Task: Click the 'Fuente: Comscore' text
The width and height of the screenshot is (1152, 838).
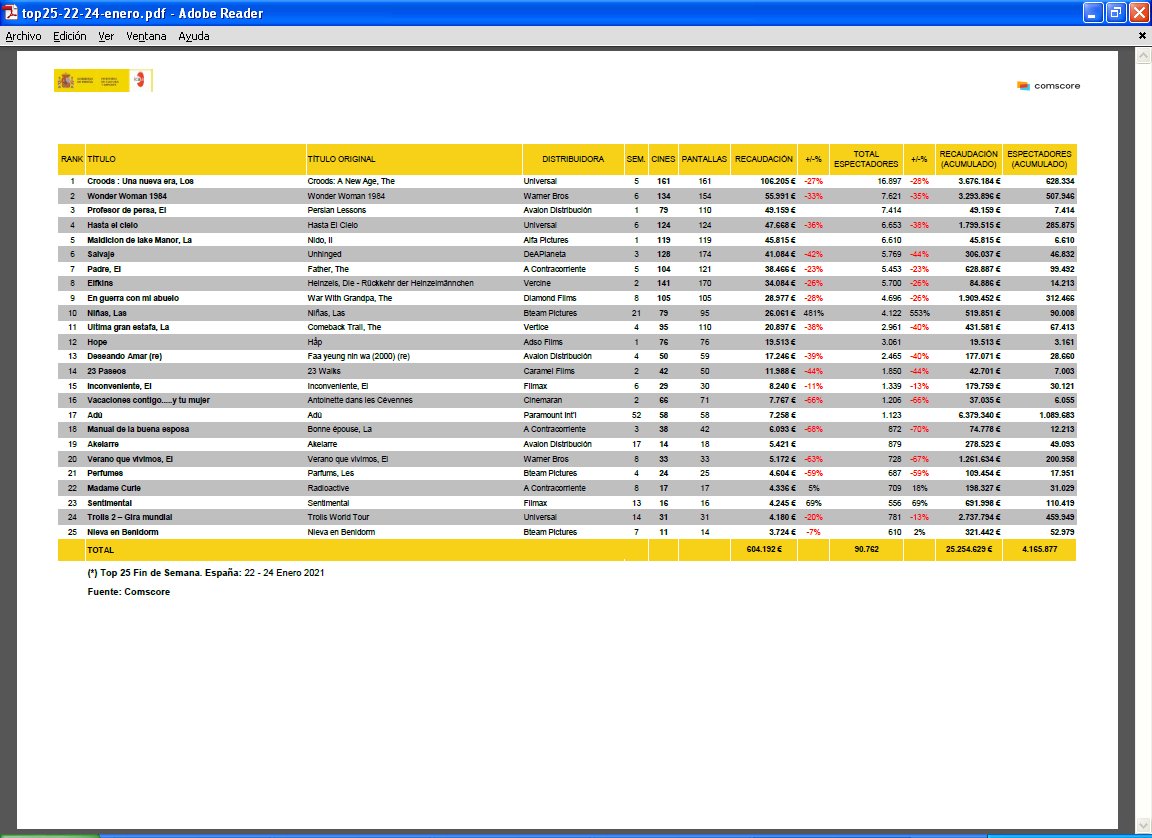Action: [x=129, y=592]
